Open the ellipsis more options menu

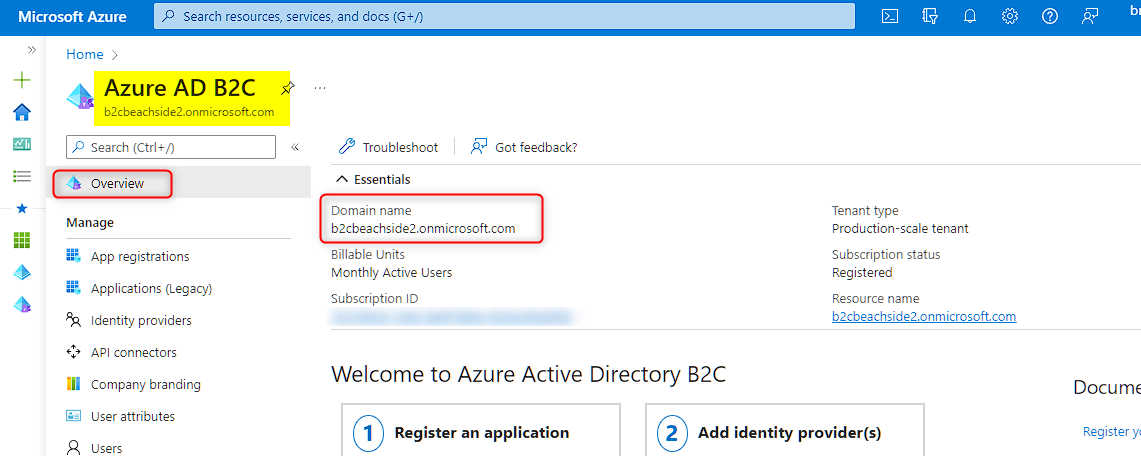pyautogui.click(x=319, y=88)
